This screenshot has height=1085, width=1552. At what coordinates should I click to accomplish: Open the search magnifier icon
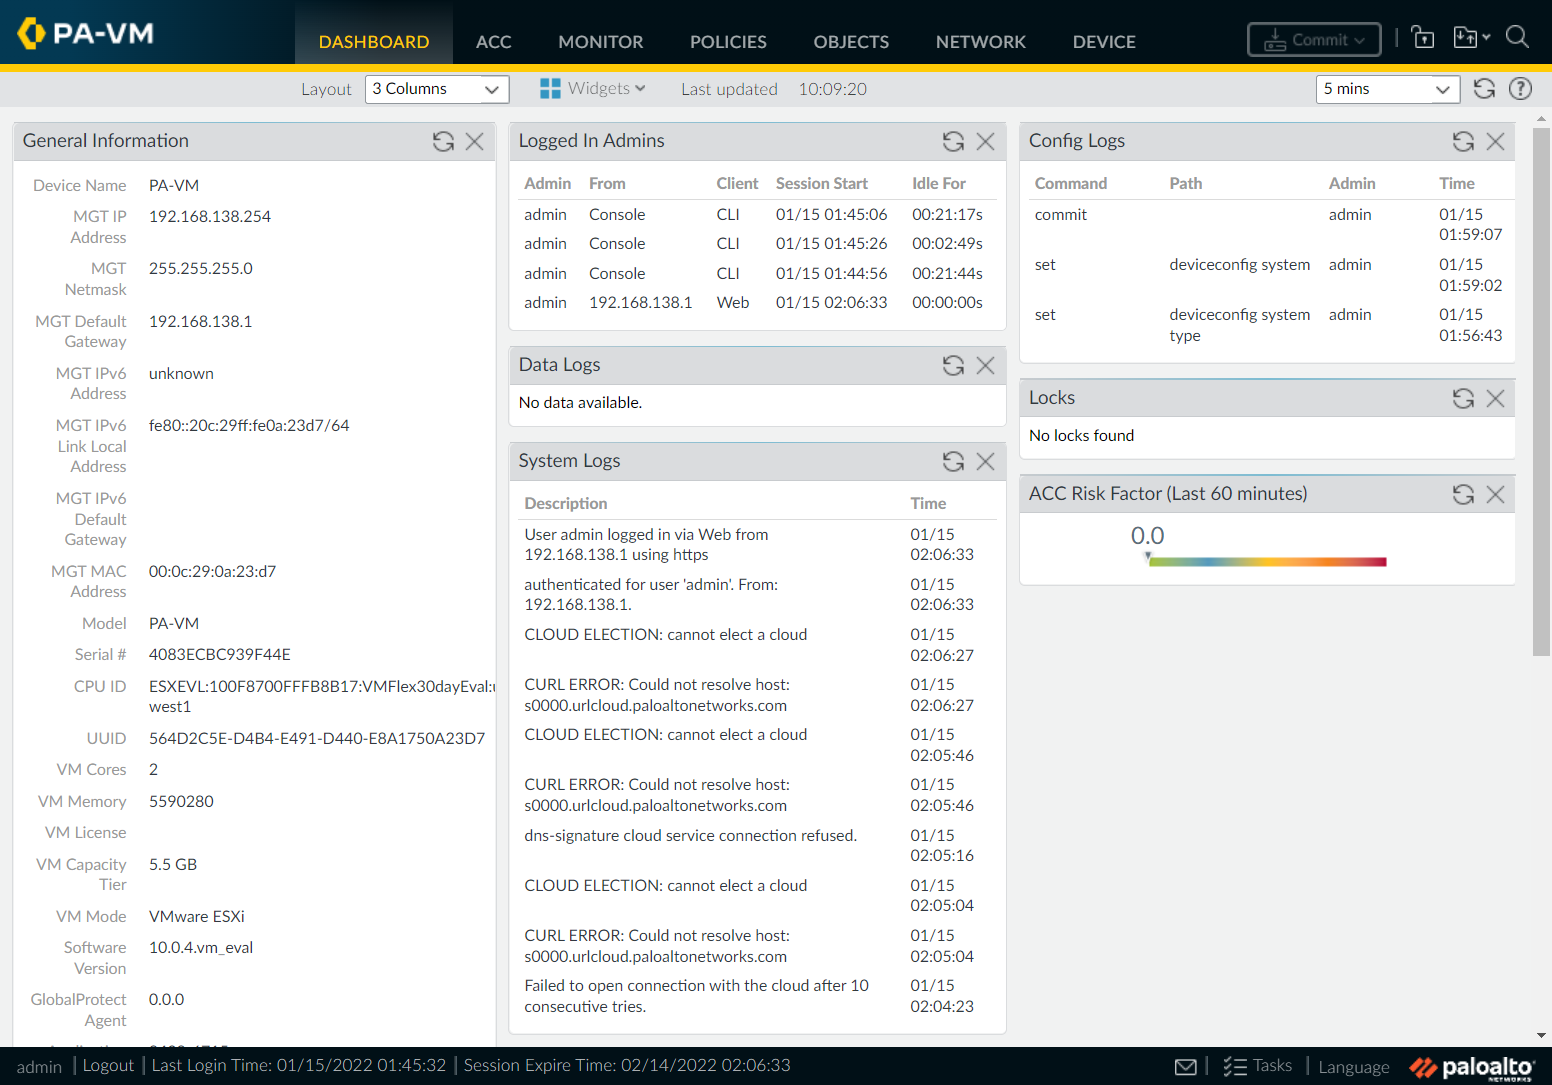pos(1517,38)
